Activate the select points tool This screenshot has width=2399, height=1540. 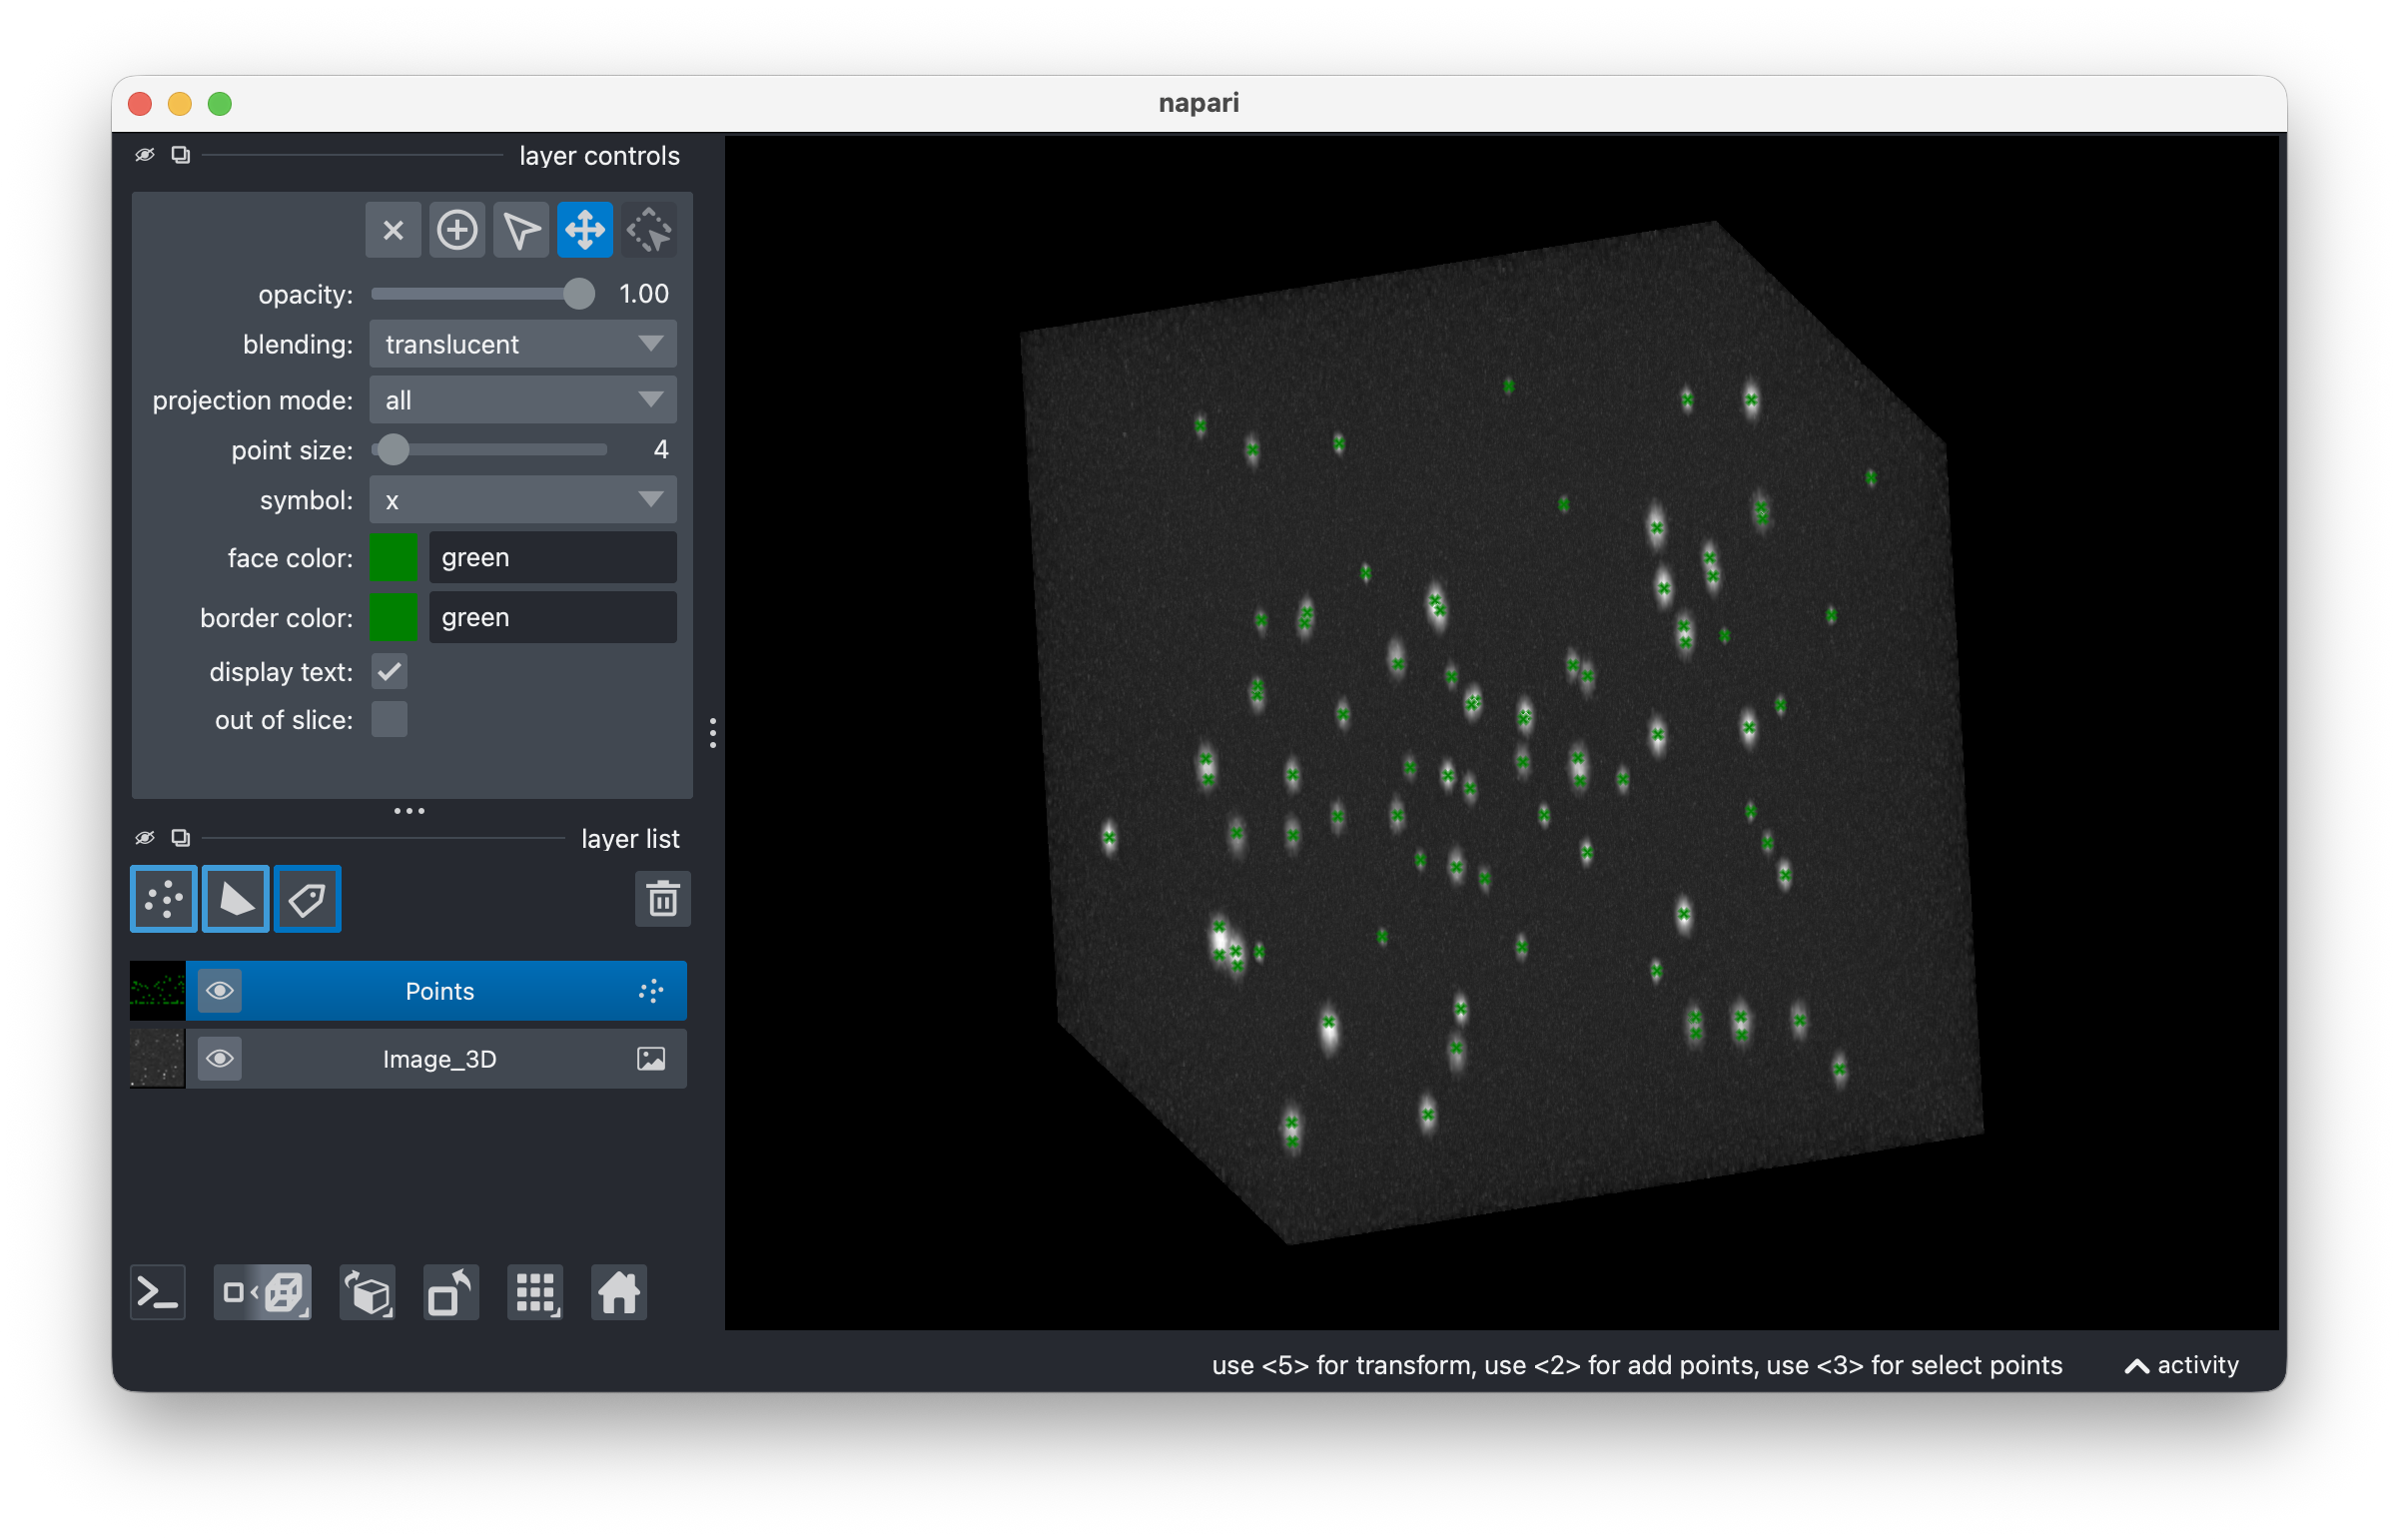(x=521, y=230)
